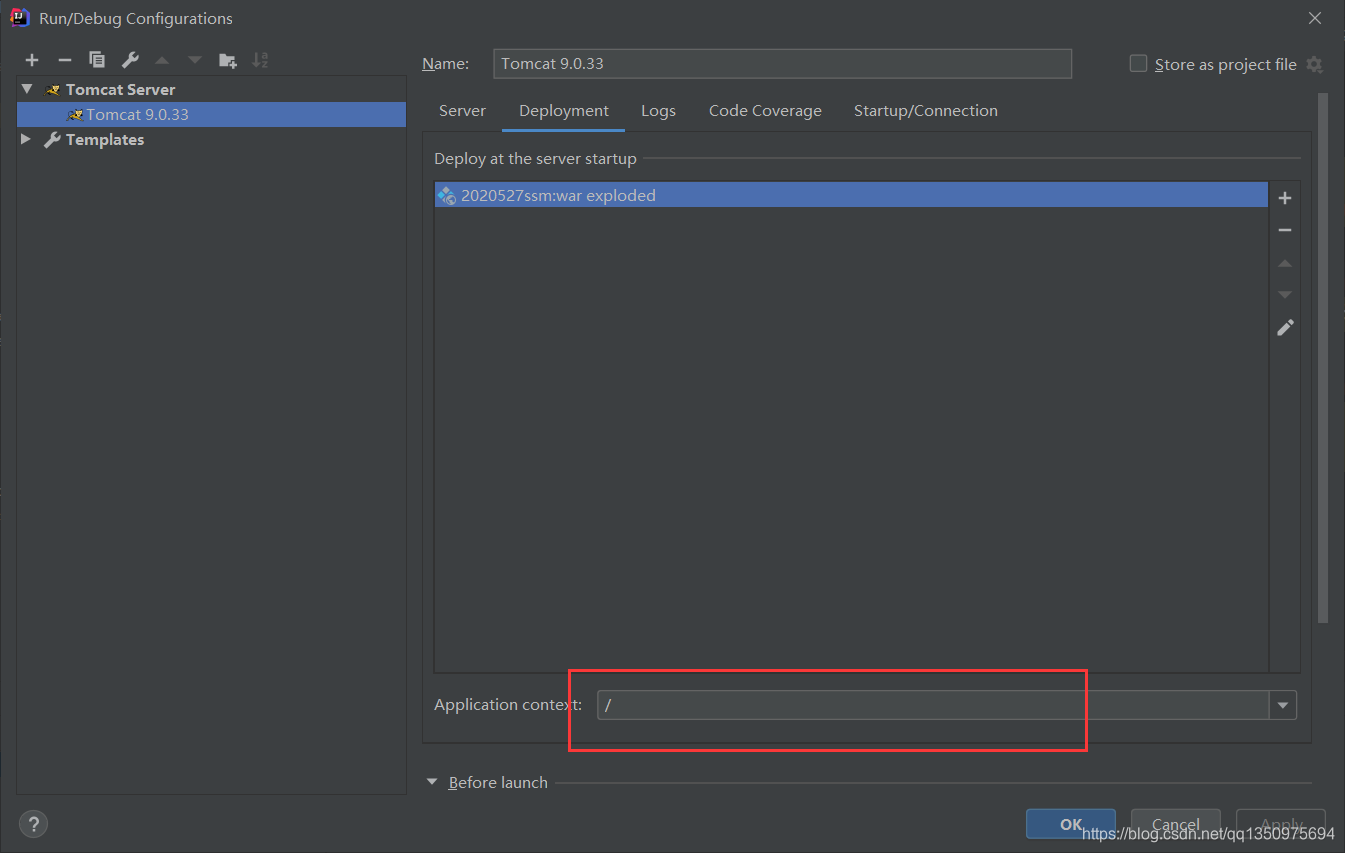Select Tomcat 9.0.33 configuration in tree
1345x853 pixels.
(x=211, y=114)
